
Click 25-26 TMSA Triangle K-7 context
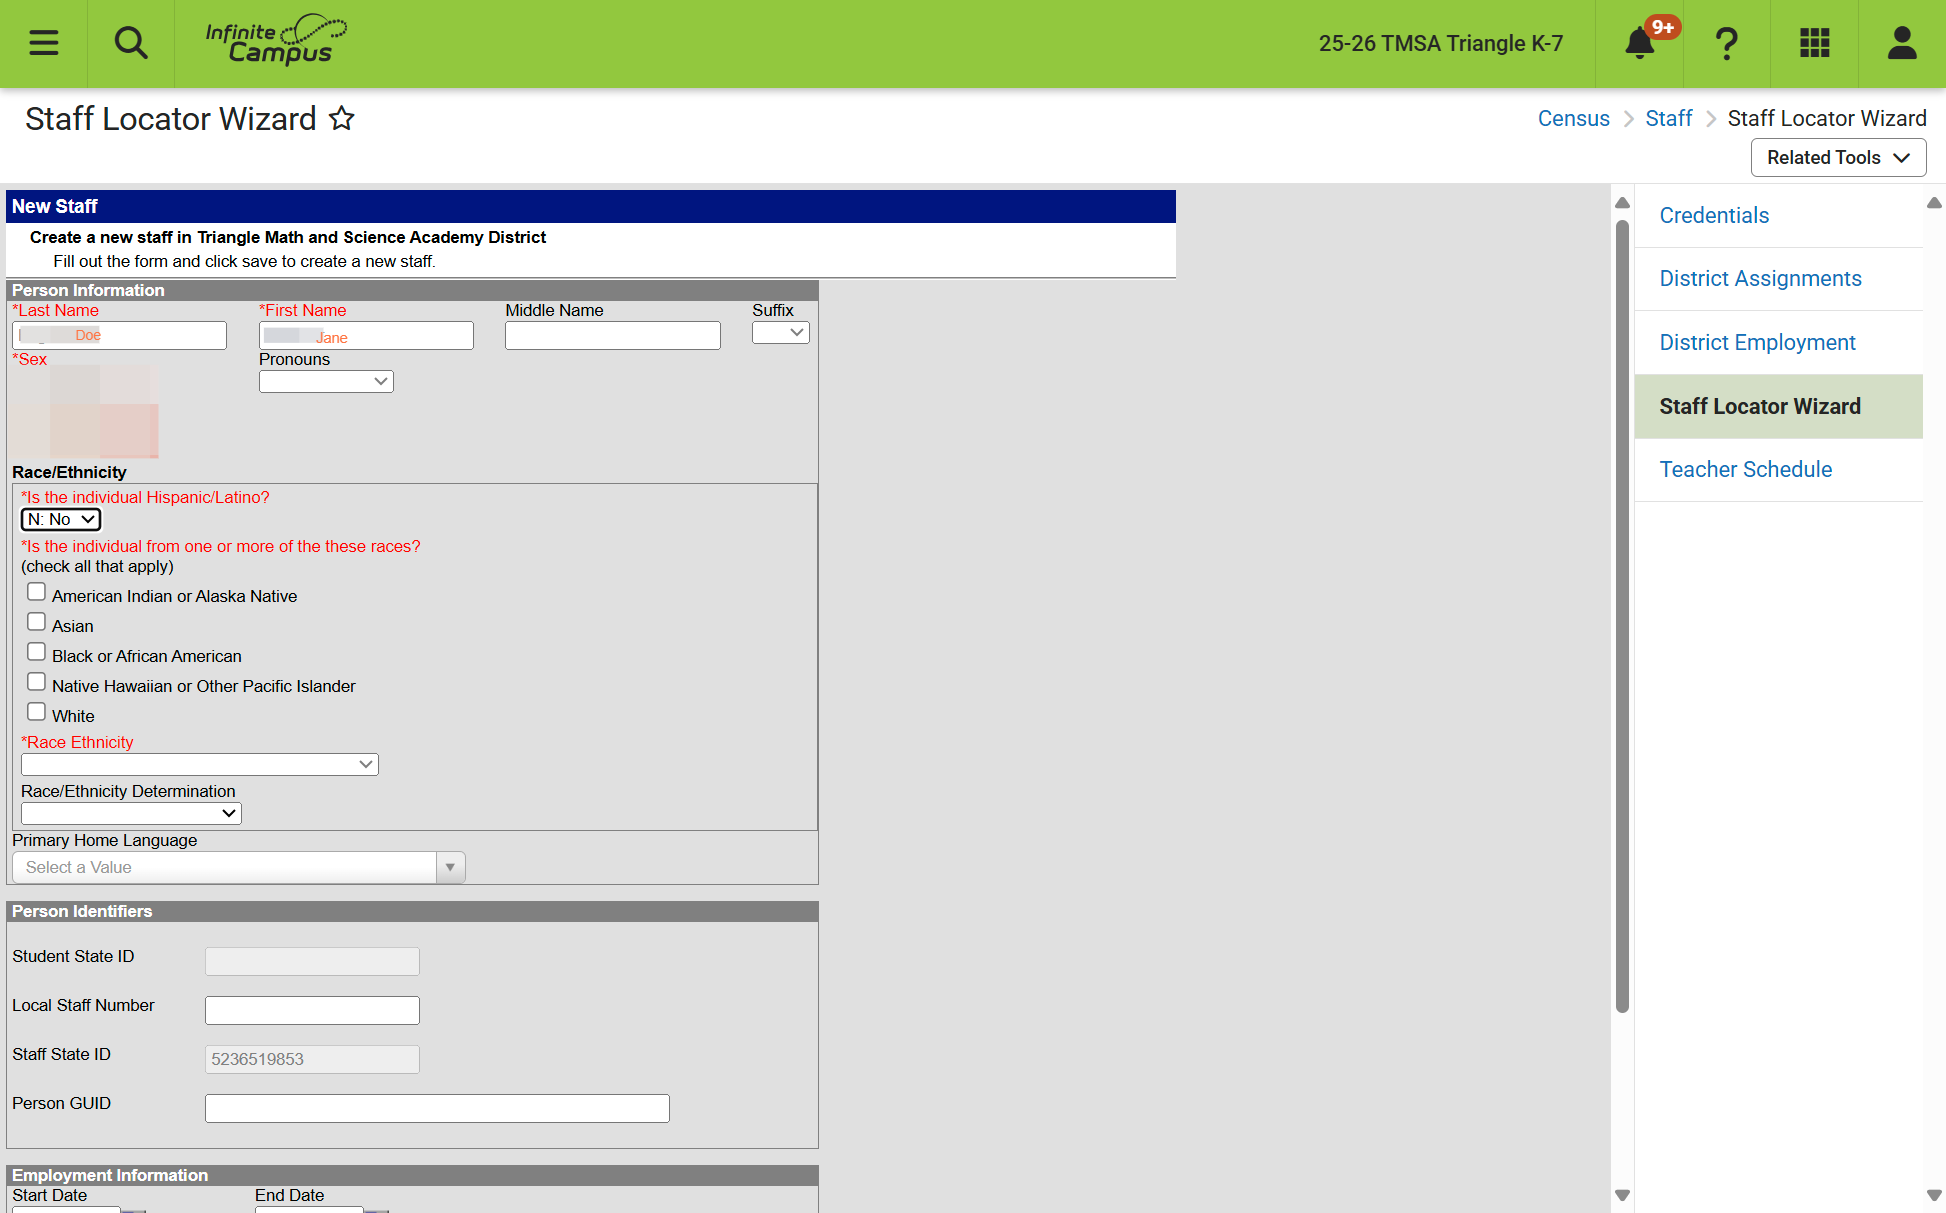coord(1440,43)
